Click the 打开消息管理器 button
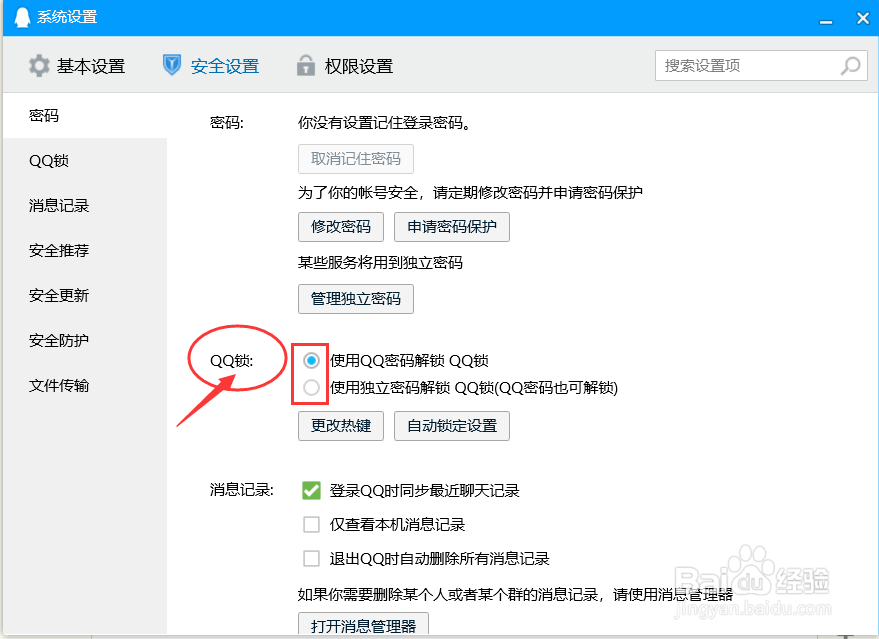879x639 pixels. (363, 625)
